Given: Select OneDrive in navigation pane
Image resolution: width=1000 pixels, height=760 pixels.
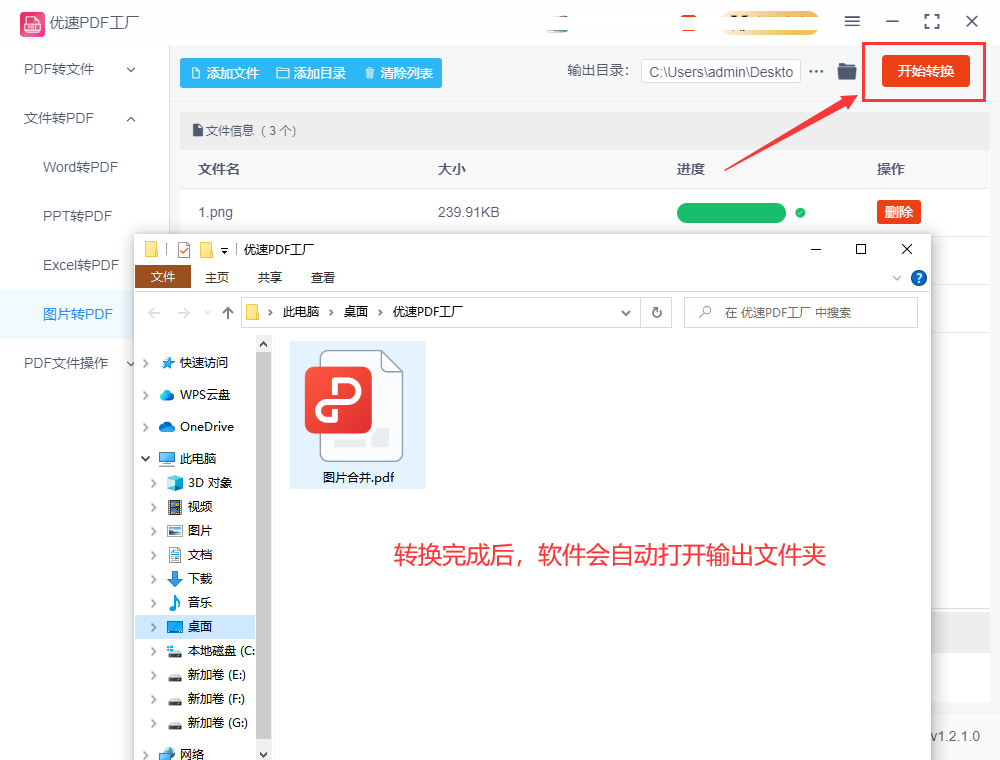Looking at the screenshot, I should pos(207,427).
